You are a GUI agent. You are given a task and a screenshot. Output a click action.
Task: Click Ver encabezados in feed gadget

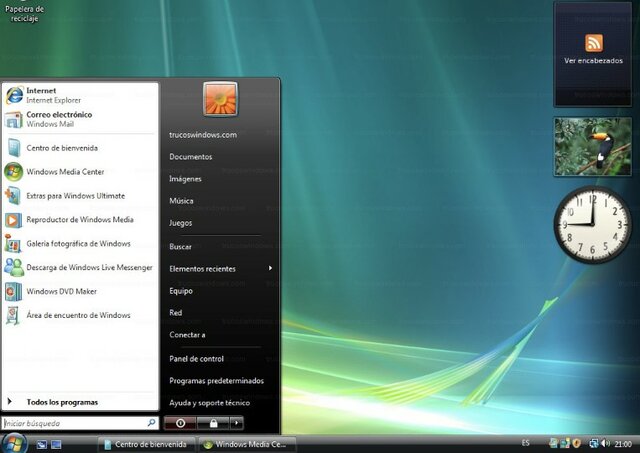click(593, 61)
